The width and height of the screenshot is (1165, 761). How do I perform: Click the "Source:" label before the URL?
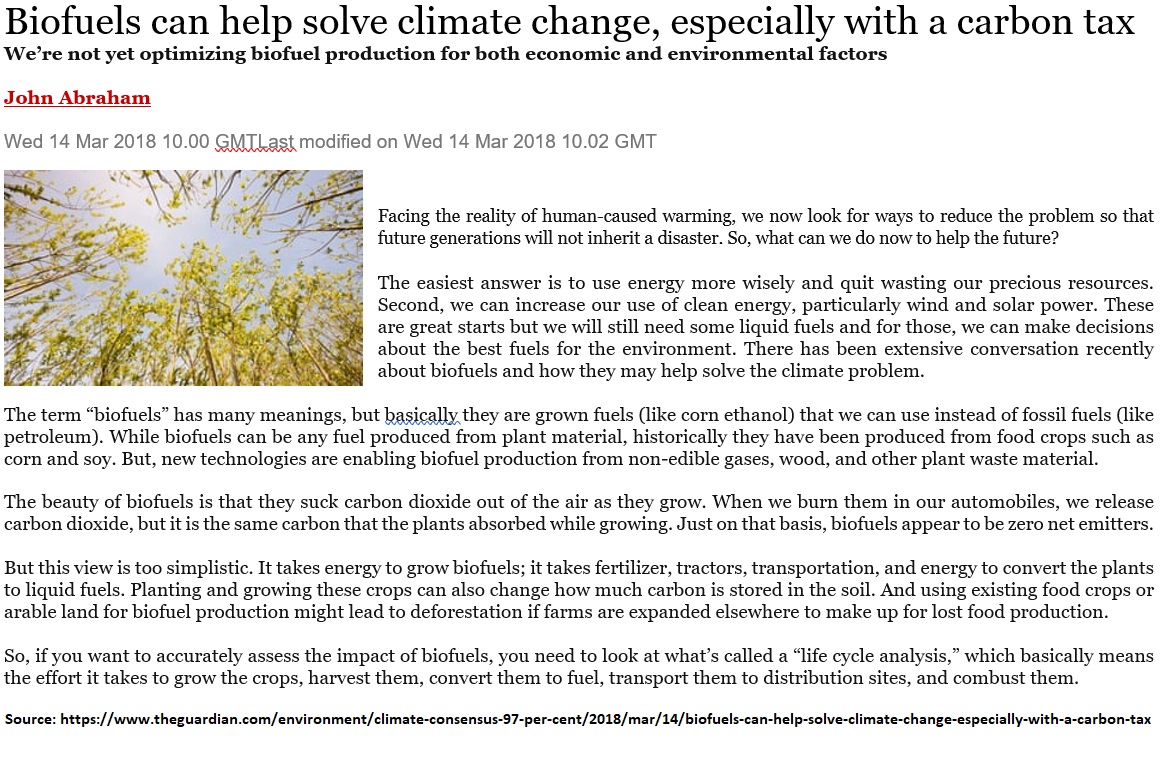point(31,719)
